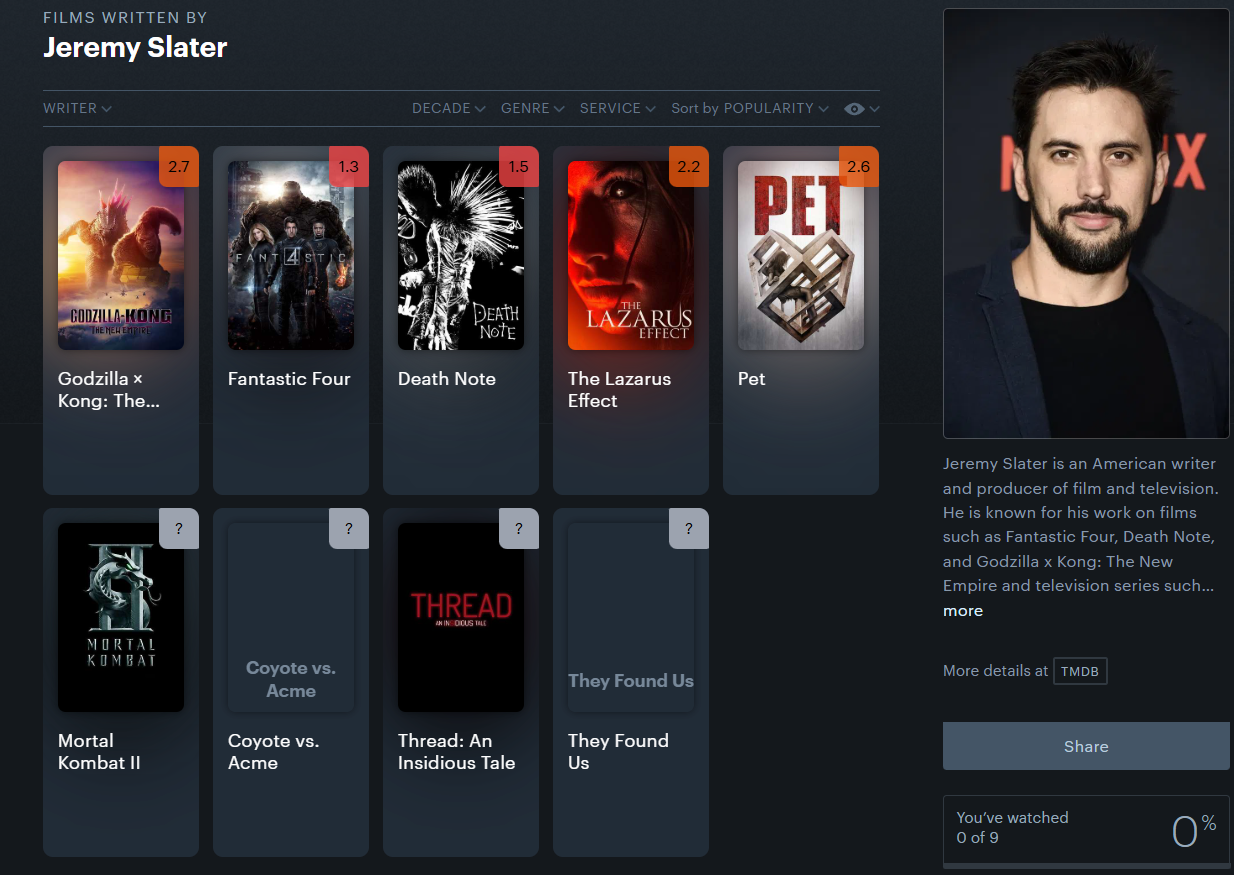The width and height of the screenshot is (1234, 875).
Task: Open the Godzilla x Kong poster
Action: 121,256
